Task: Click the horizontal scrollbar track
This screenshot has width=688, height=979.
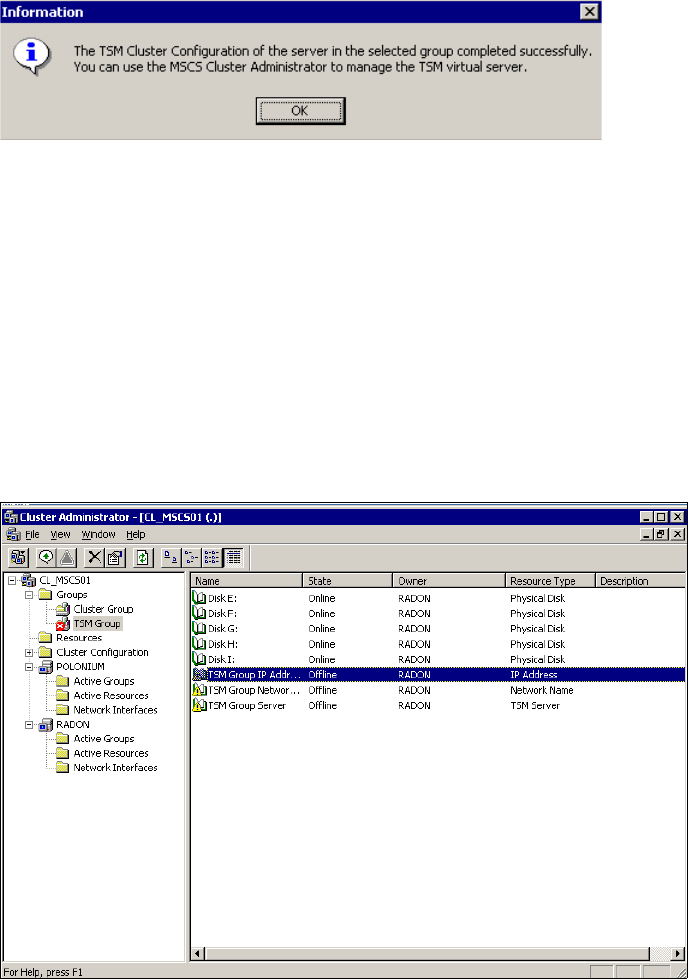Action: tap(660, 954)
